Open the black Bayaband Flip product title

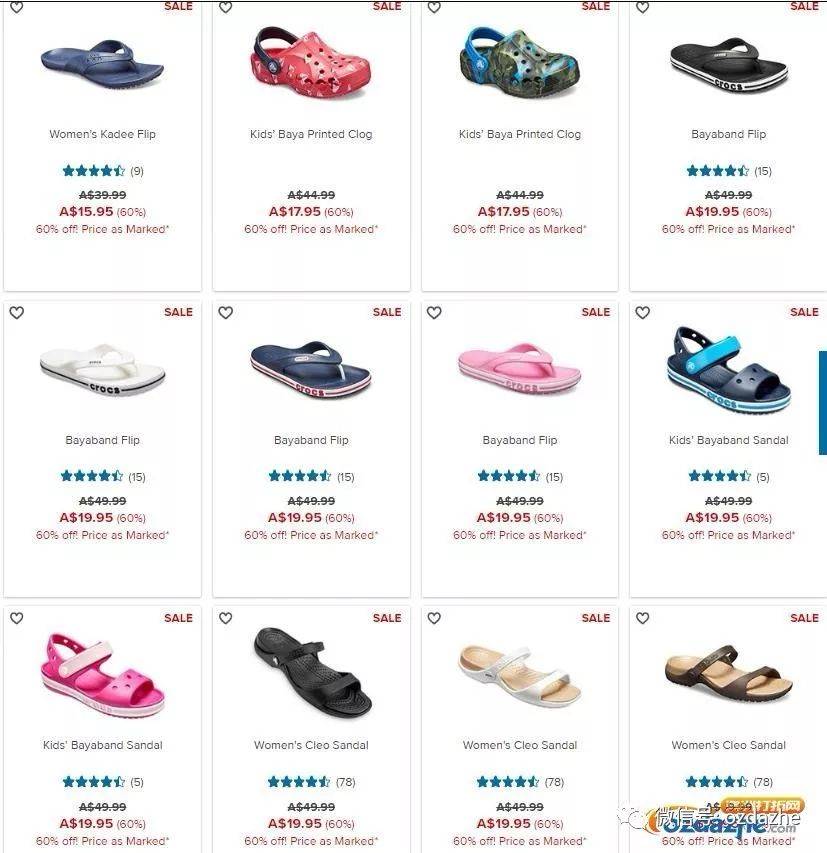pyautogui.click(x=729, y=134)
